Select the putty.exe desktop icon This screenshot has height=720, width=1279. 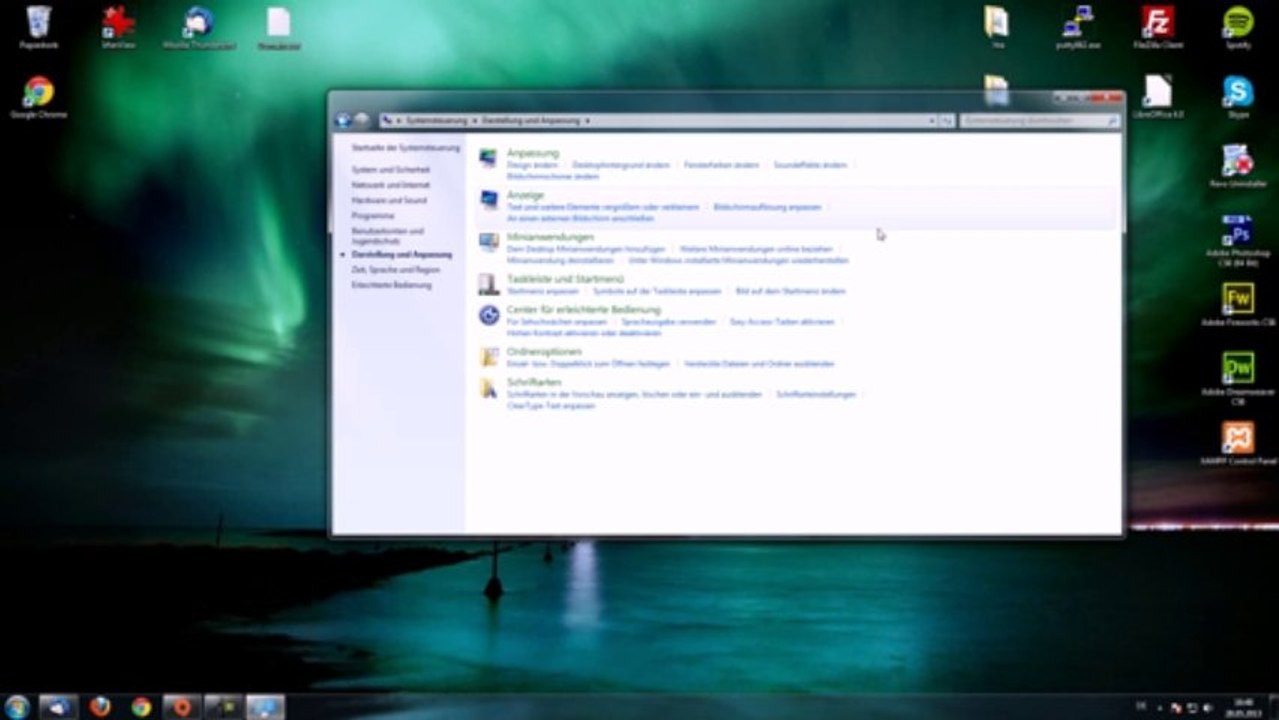[x=1077, y=27]
